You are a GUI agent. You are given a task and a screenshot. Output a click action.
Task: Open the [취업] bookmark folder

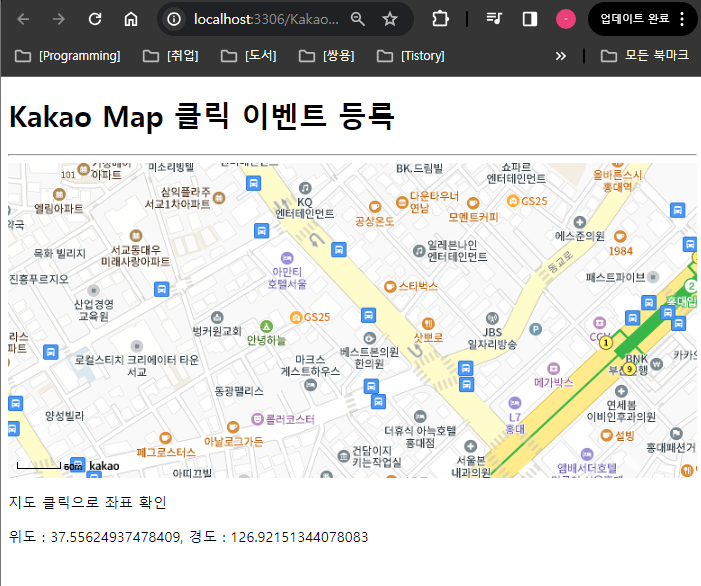pos(170,56)
